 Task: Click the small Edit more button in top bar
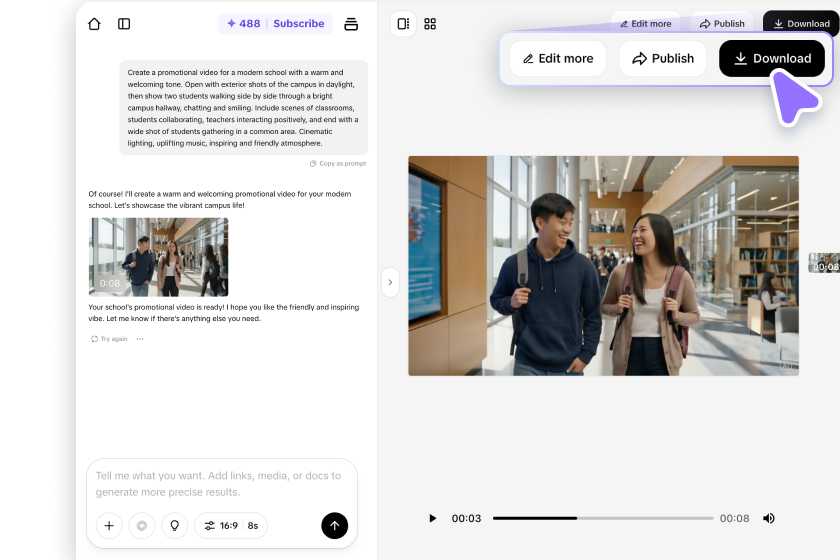pyautogui.click(x=646, y=24)
